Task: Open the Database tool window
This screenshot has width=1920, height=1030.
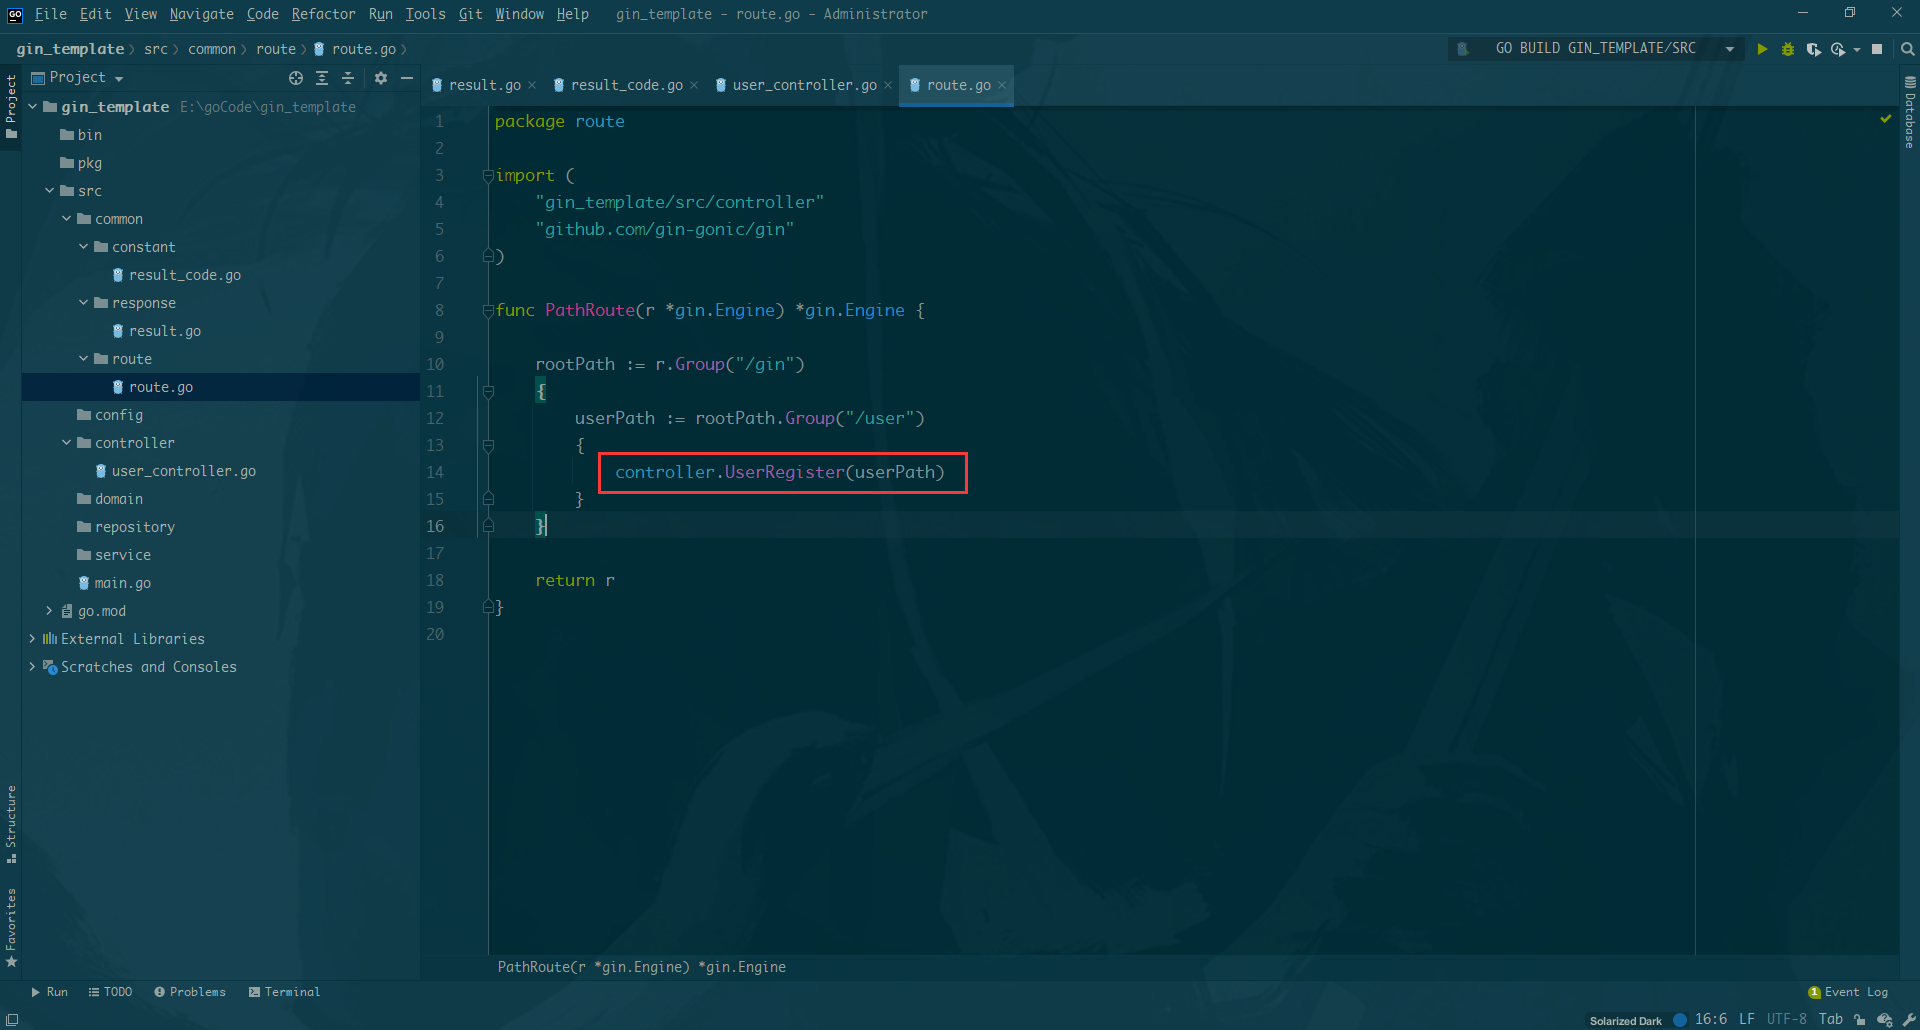Action: [1910, 112]
